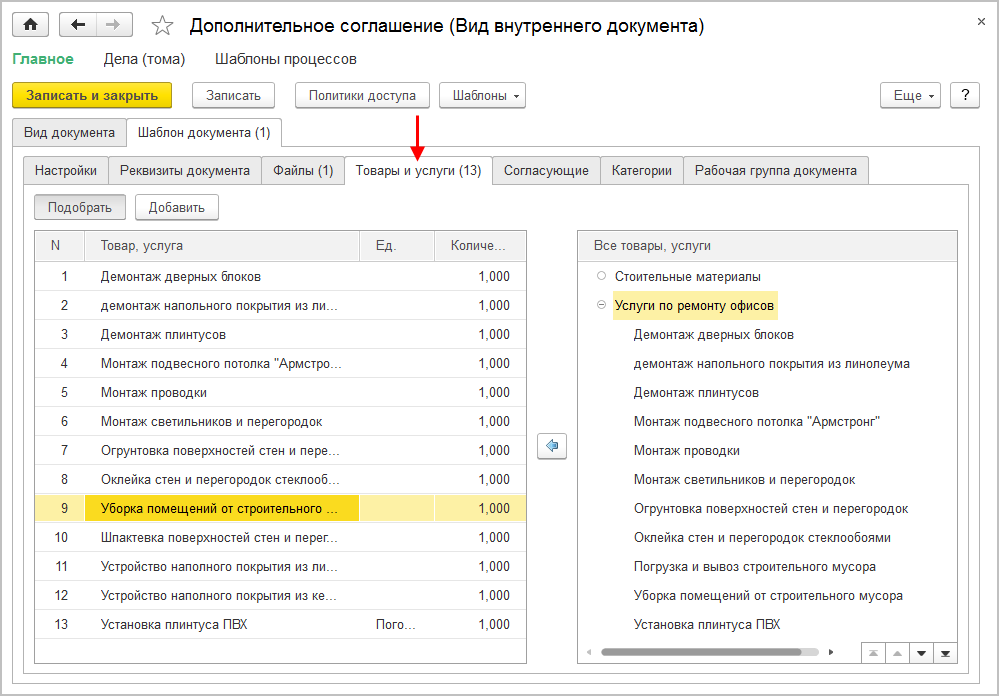
Task: Select tree item Уборка помещений от строительного мусора
Action: coord(768,596)
